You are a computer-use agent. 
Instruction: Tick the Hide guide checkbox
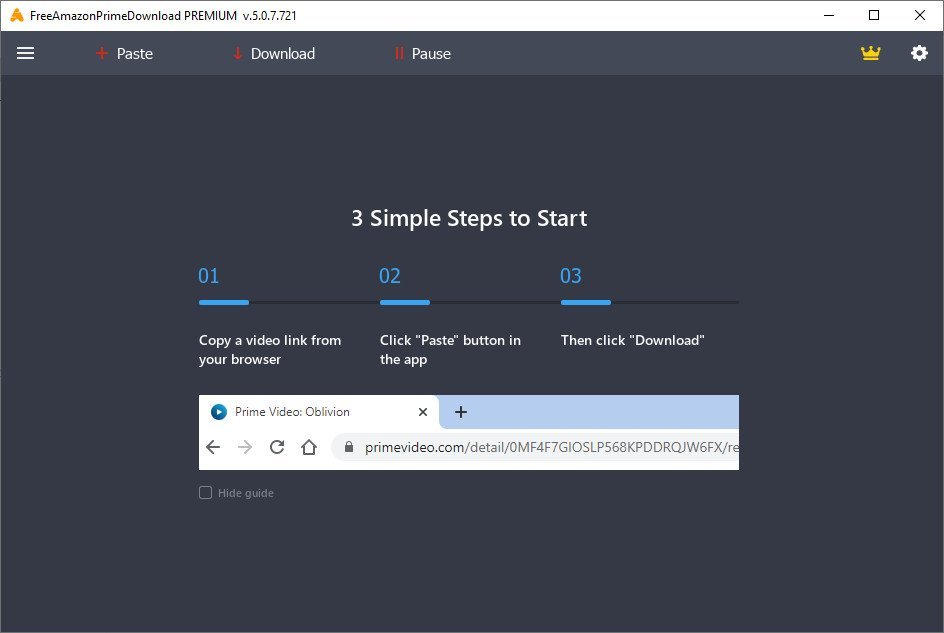pyautogui.click(x=205, y=493)
